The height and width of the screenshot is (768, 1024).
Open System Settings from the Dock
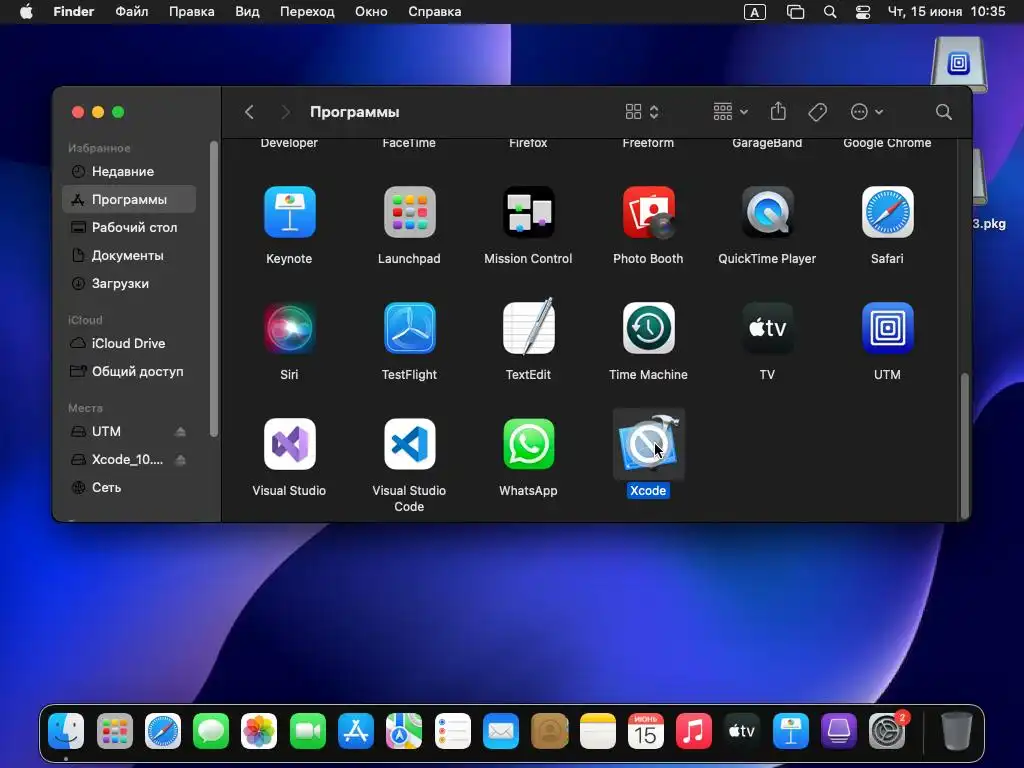(x=888, y=731)
